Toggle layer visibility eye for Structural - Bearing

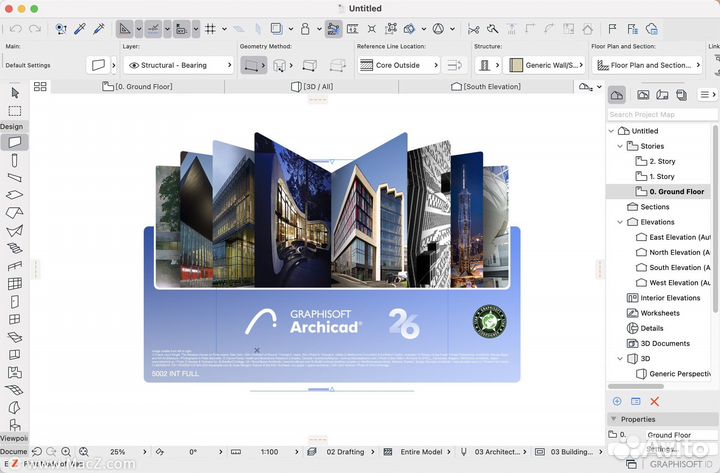pyautogui.click(x=134, y=65)
